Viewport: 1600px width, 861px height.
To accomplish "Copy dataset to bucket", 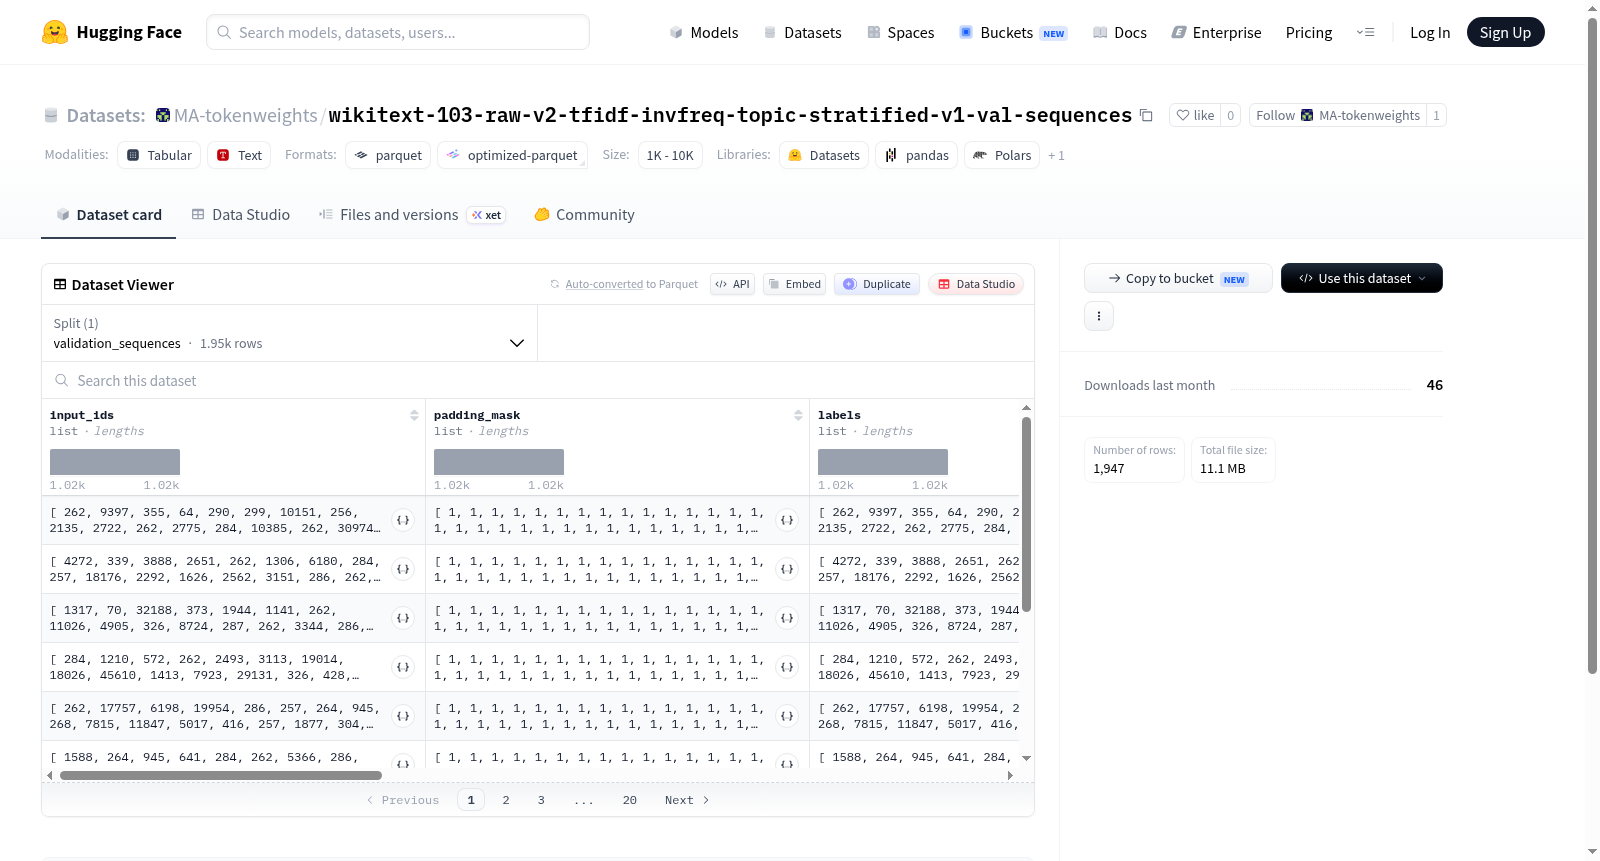I will 1178,278.
